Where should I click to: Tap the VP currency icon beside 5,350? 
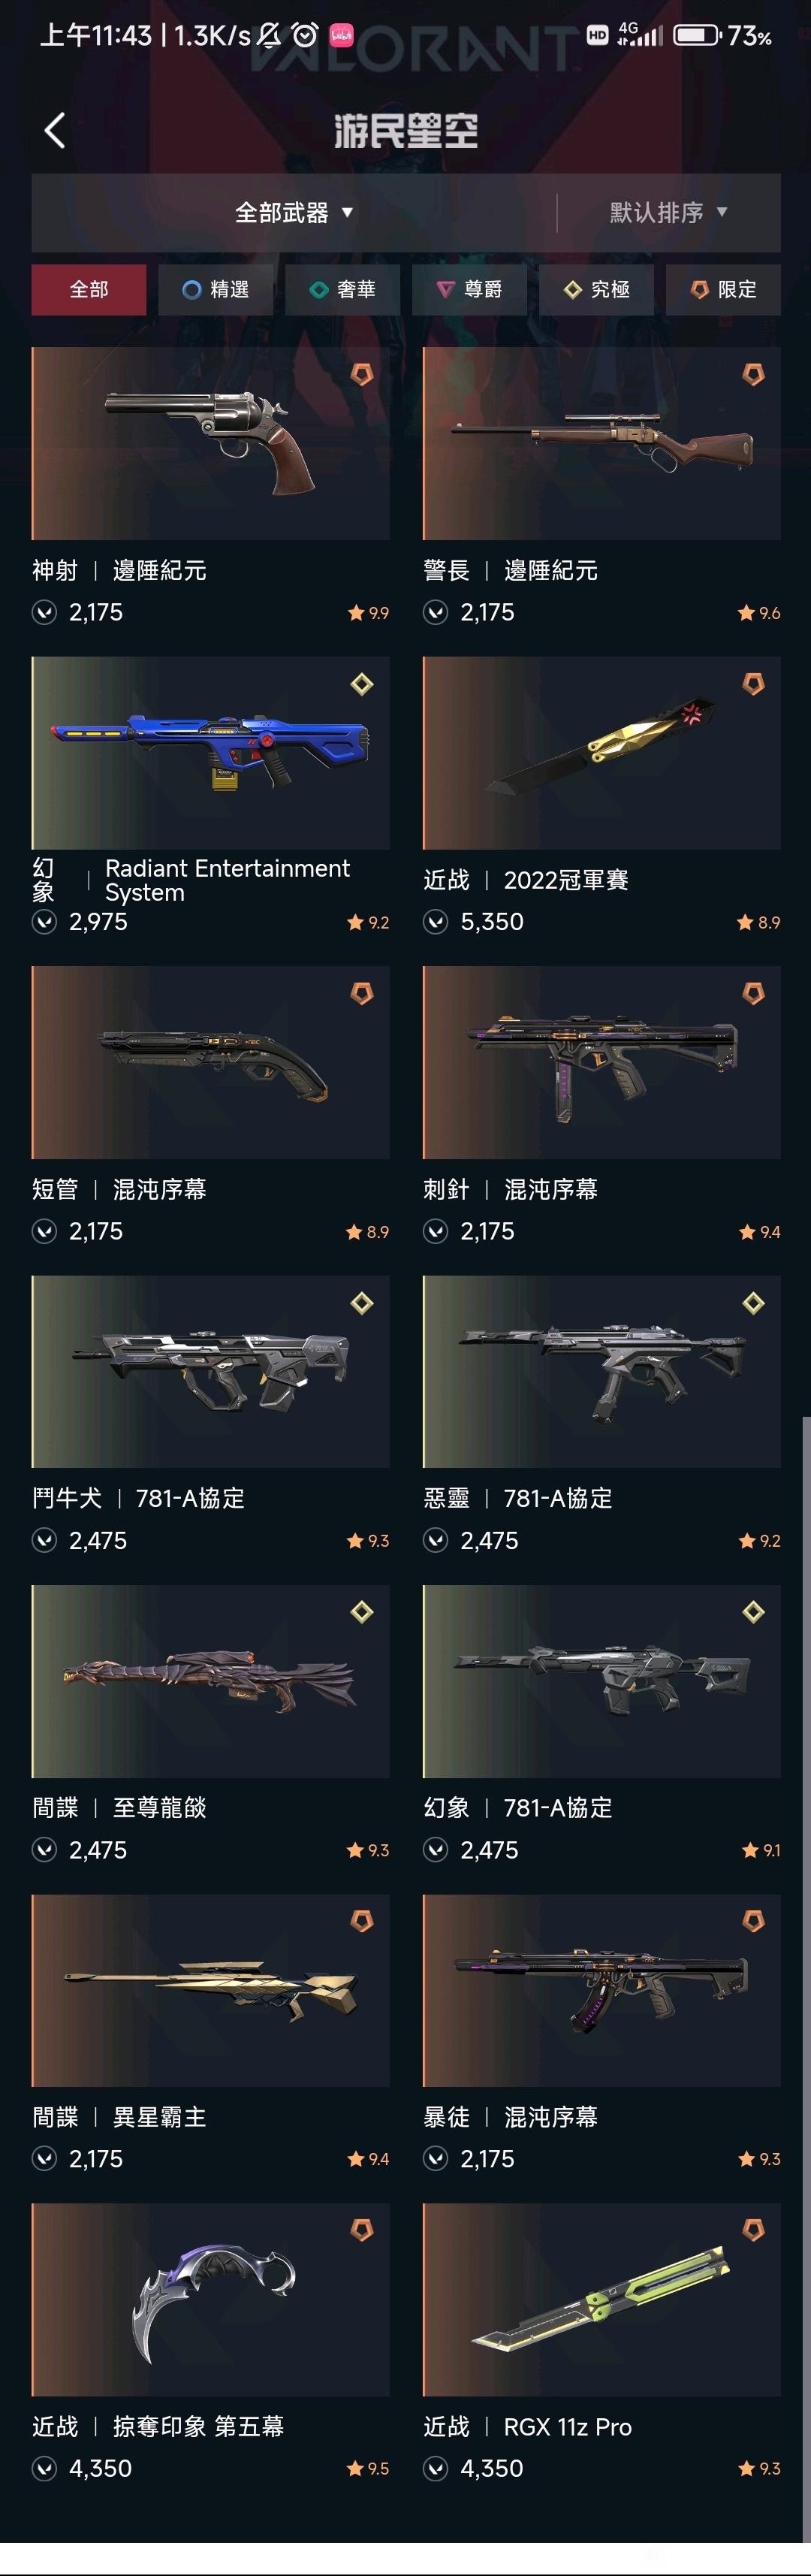[436, 922]
